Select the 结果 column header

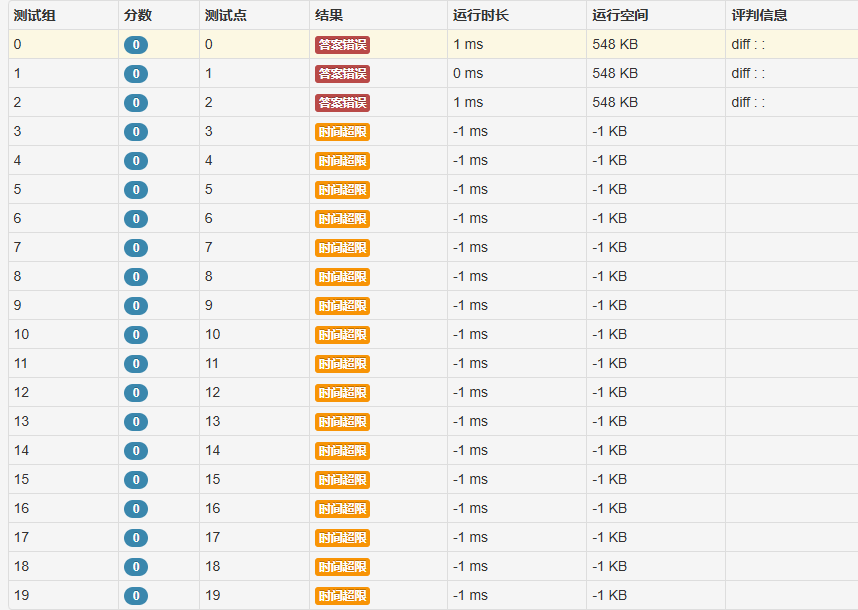(x=329, y=15)
